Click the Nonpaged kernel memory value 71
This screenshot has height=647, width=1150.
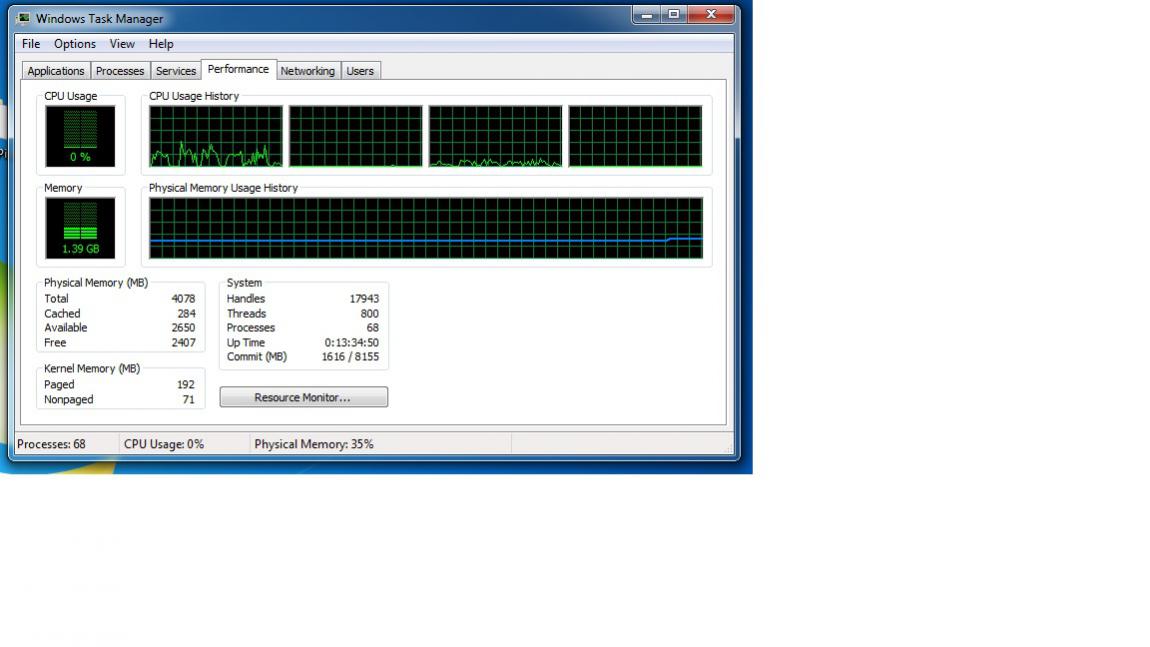188,400
